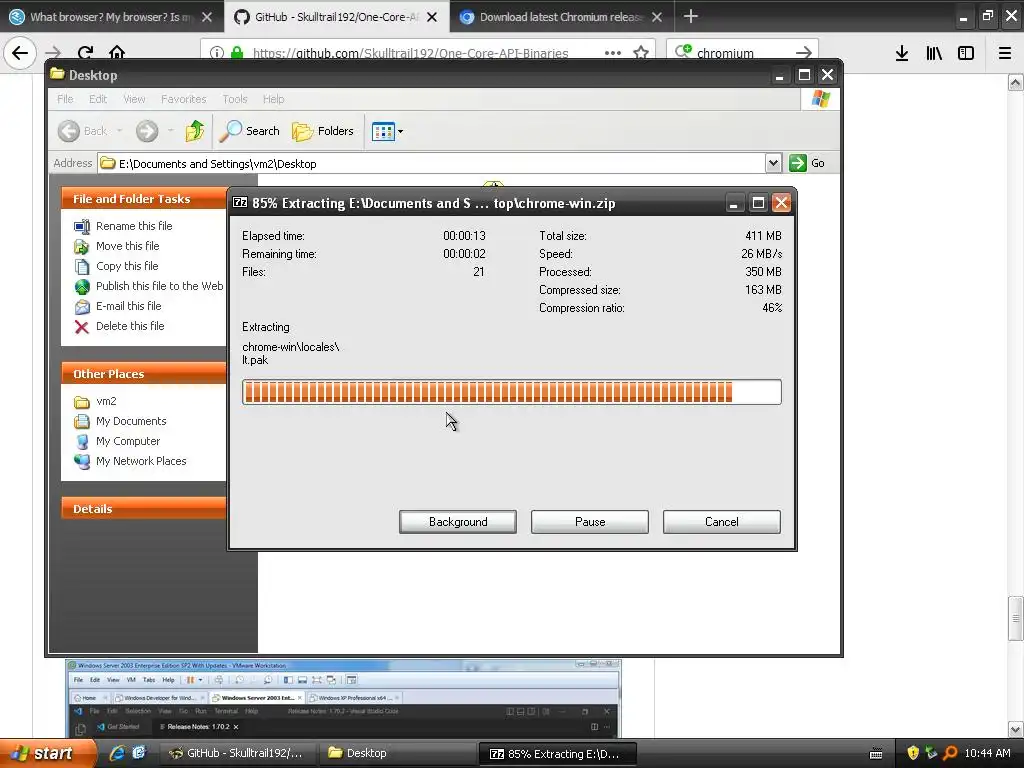
Task: Launch Internet Explorer from quick launch
Action: (118, 753)
